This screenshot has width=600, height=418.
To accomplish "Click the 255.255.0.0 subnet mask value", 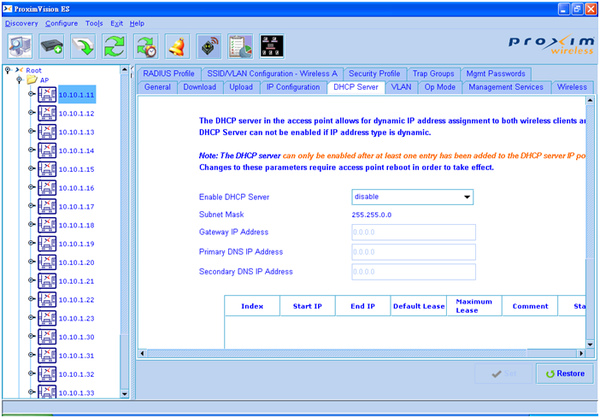I will point(372,215).
